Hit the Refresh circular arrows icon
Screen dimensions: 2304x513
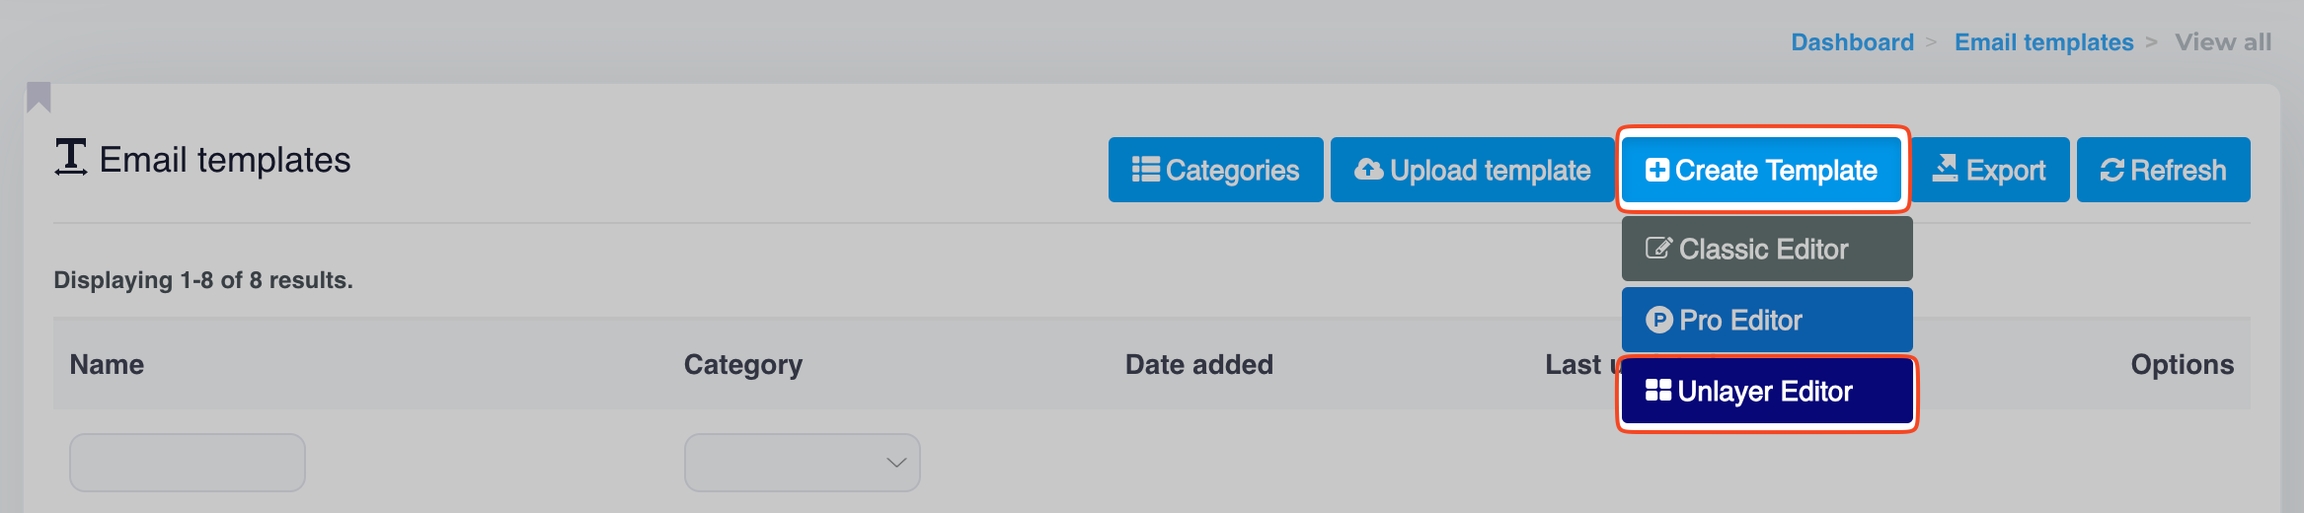tap(2111, 171)
